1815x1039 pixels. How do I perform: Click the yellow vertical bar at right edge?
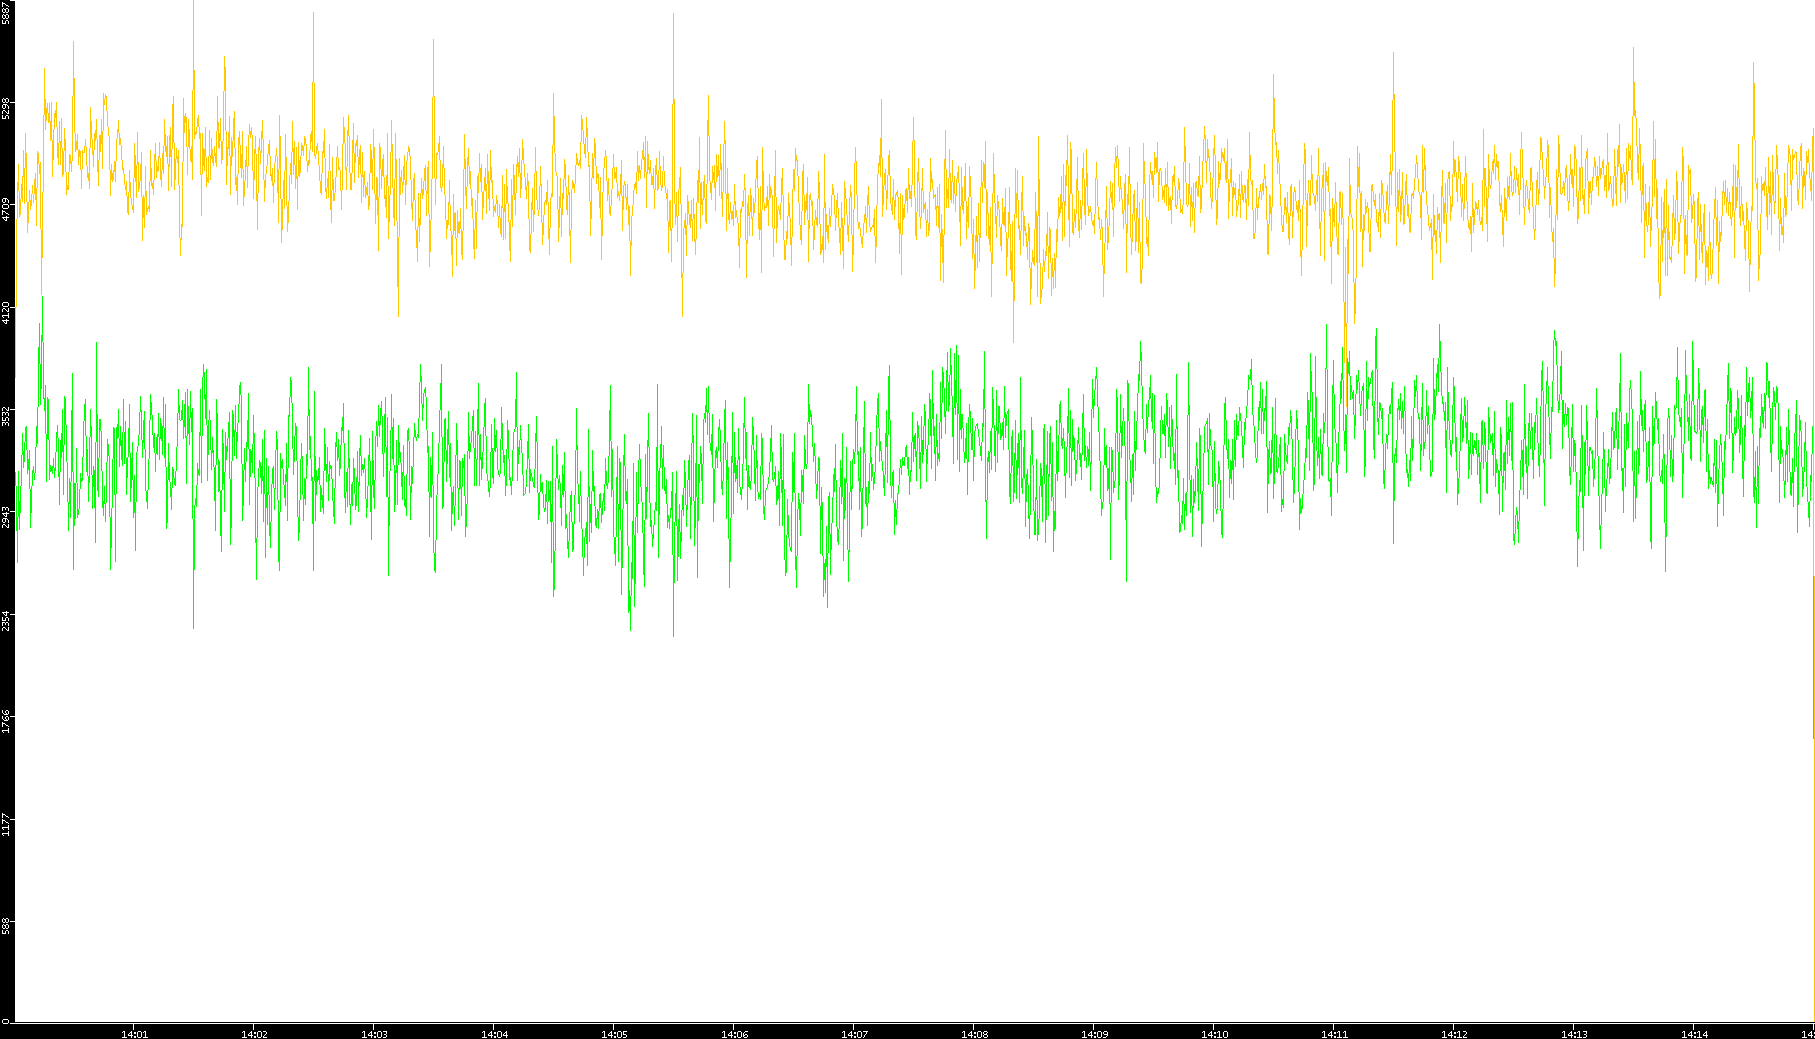click(1813, 657)
